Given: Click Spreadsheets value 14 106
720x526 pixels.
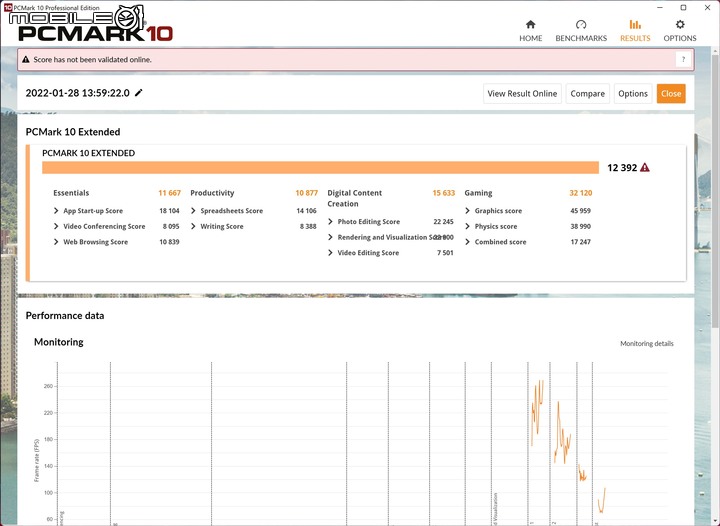Looking at the screenshot, I should (x=306, y=211).
